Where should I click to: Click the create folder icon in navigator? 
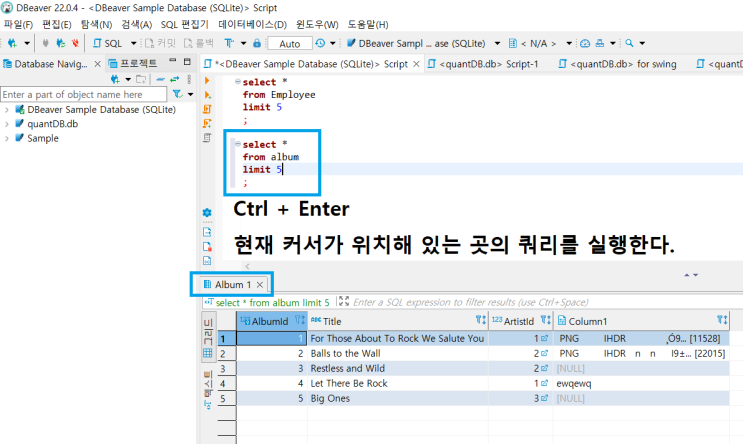tap(141, 79)
